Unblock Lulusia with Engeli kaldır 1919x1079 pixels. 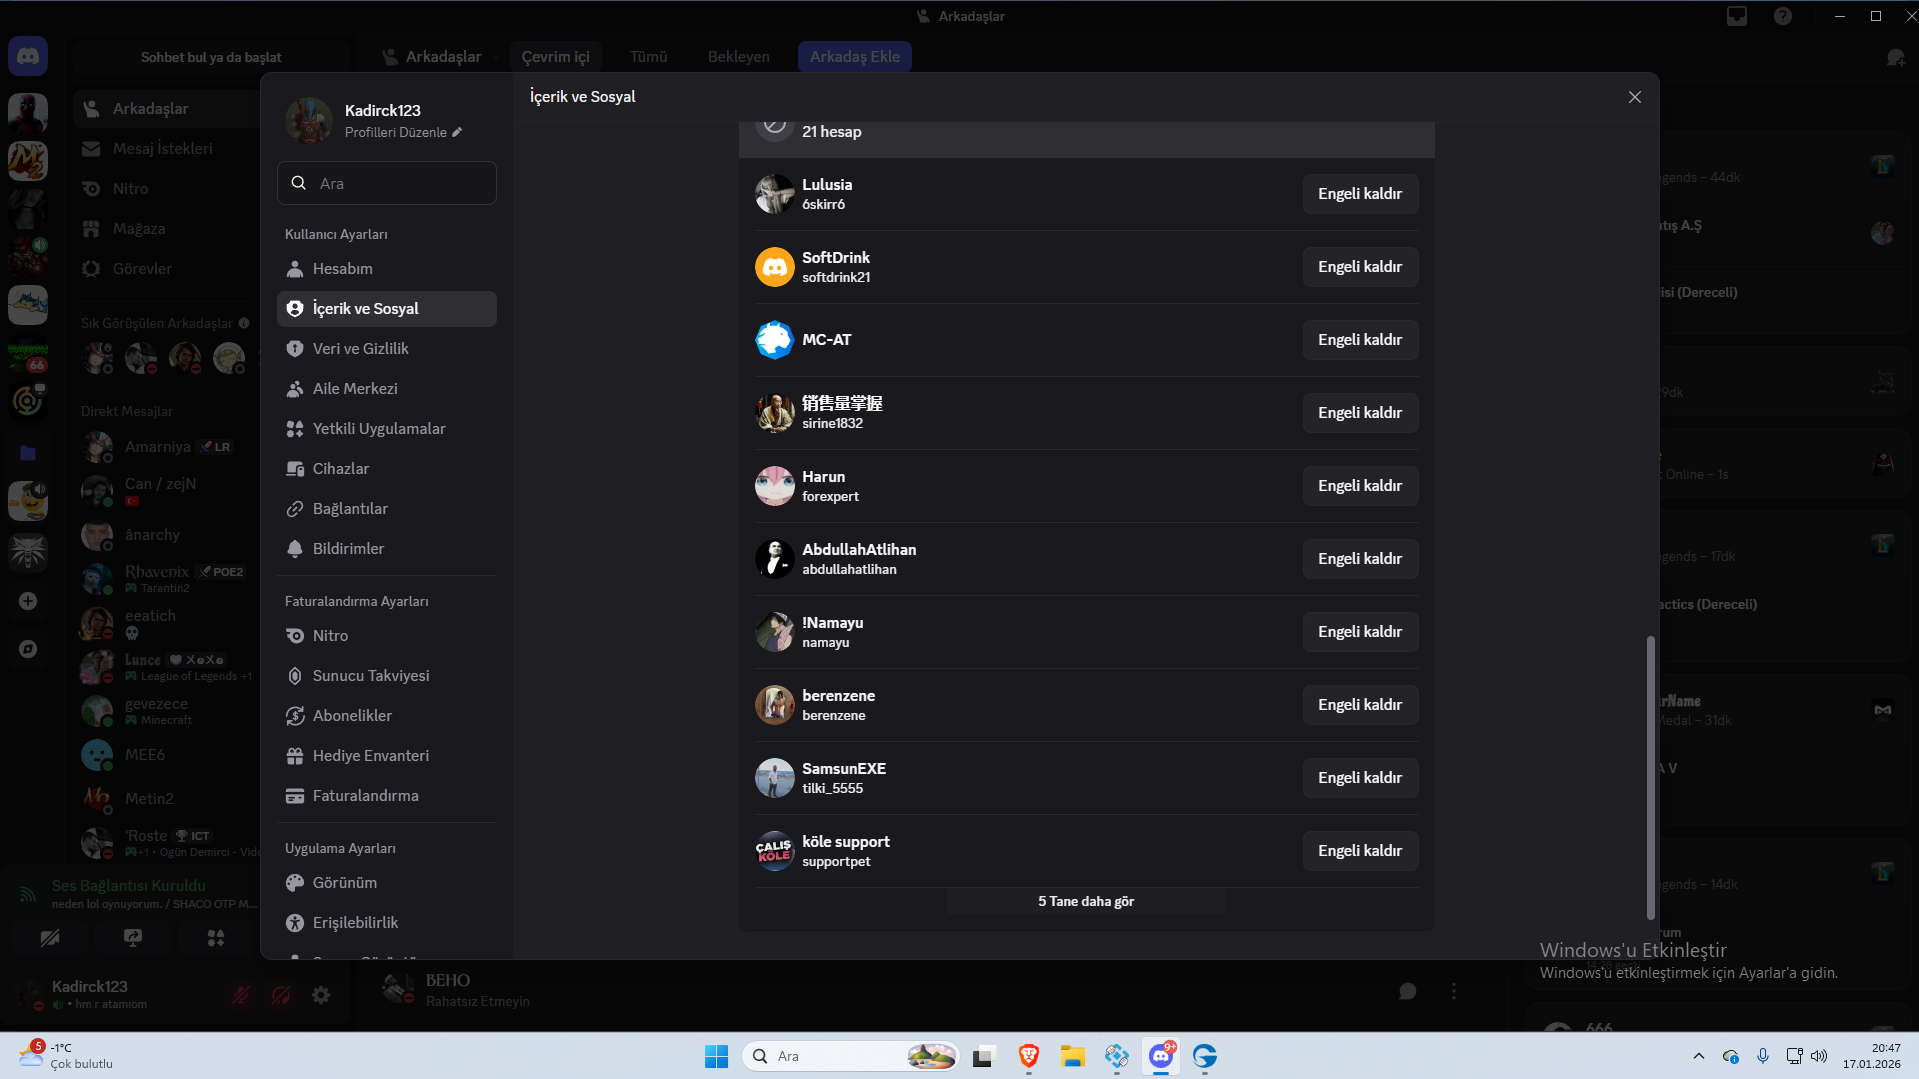[1360, 194]
